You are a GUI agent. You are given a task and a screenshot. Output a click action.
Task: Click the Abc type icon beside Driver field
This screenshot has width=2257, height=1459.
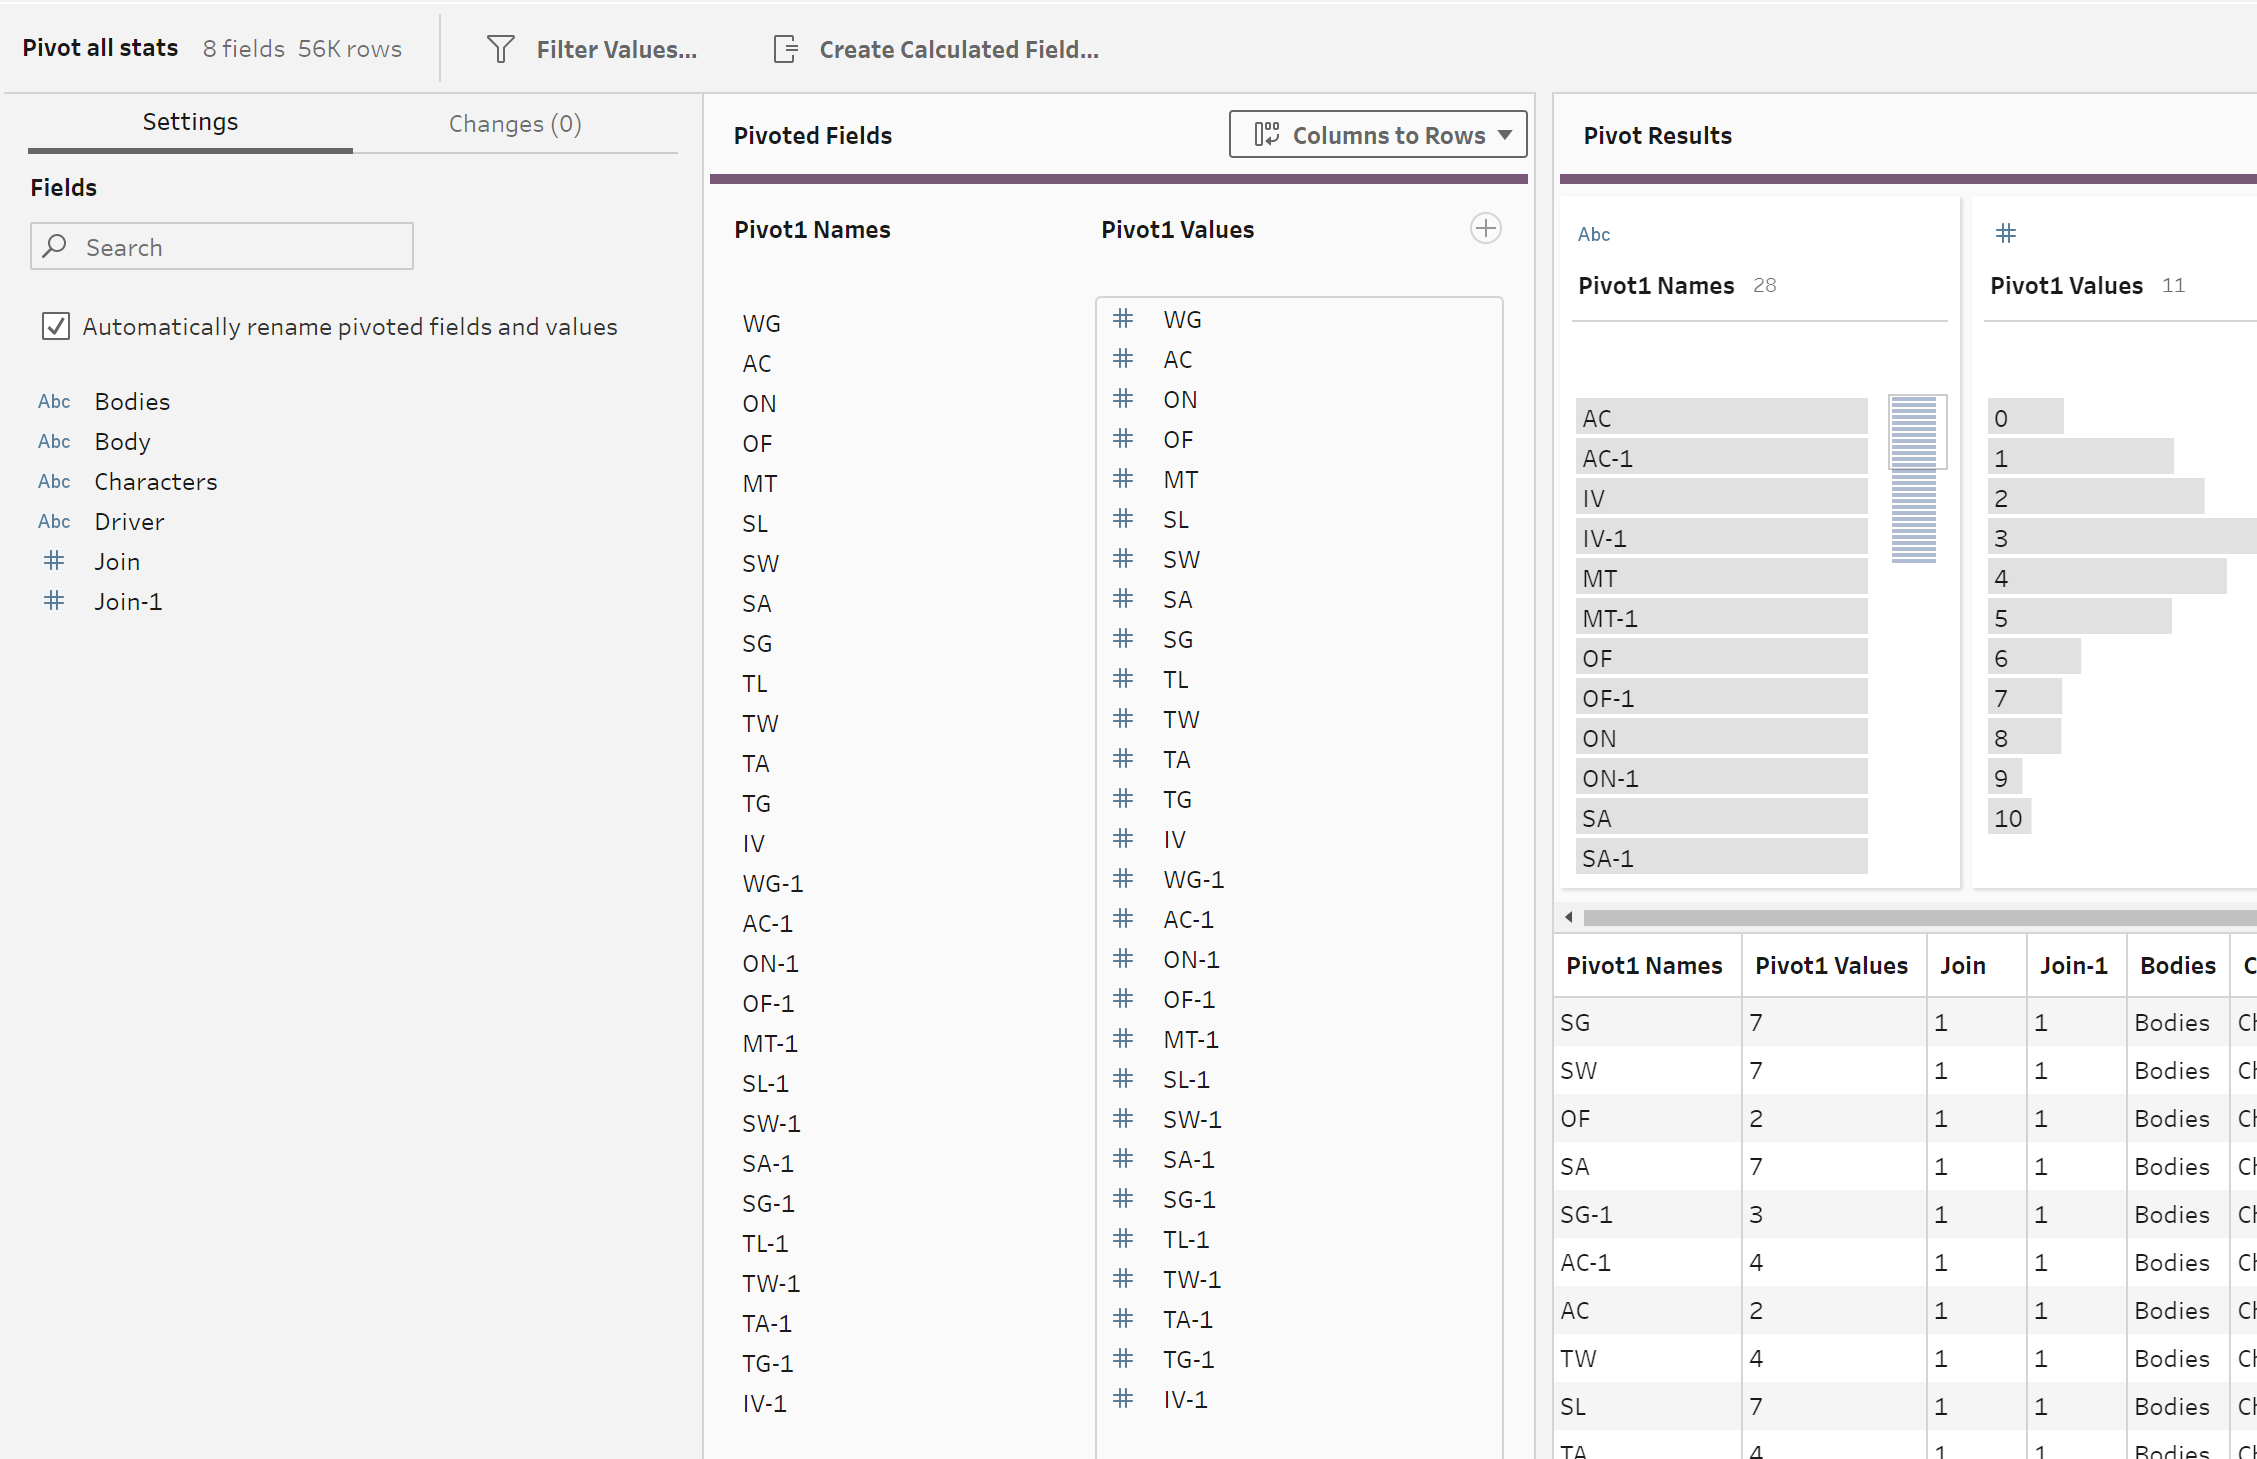[54, 521]
